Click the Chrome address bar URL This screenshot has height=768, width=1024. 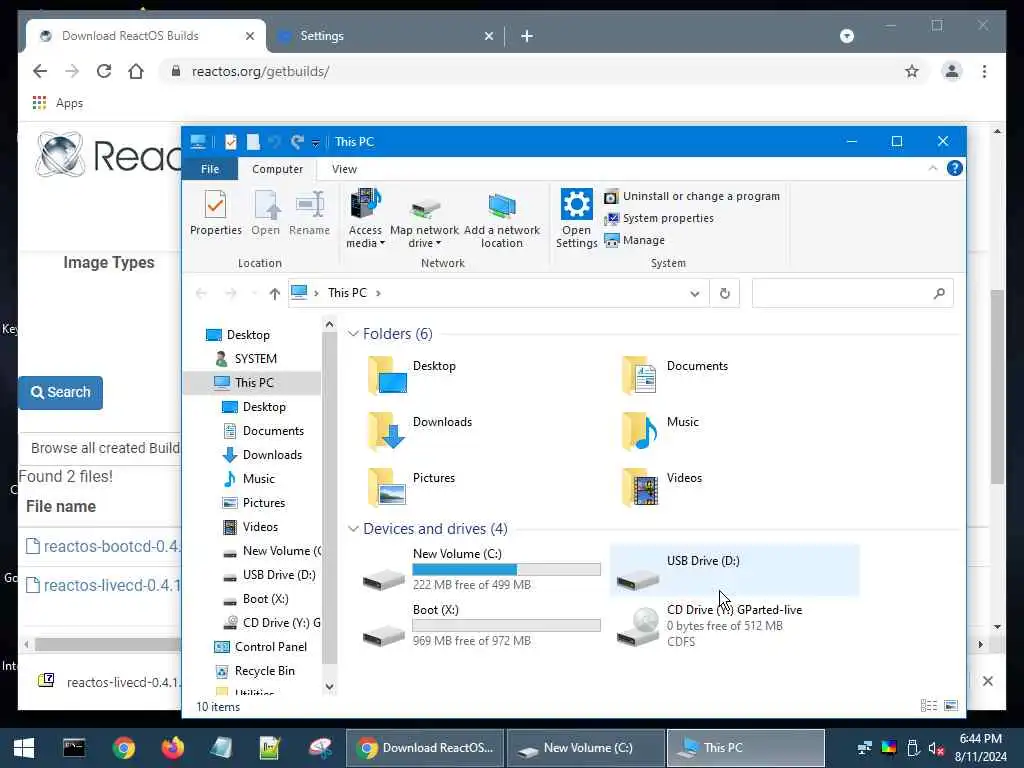coord(260,71)
